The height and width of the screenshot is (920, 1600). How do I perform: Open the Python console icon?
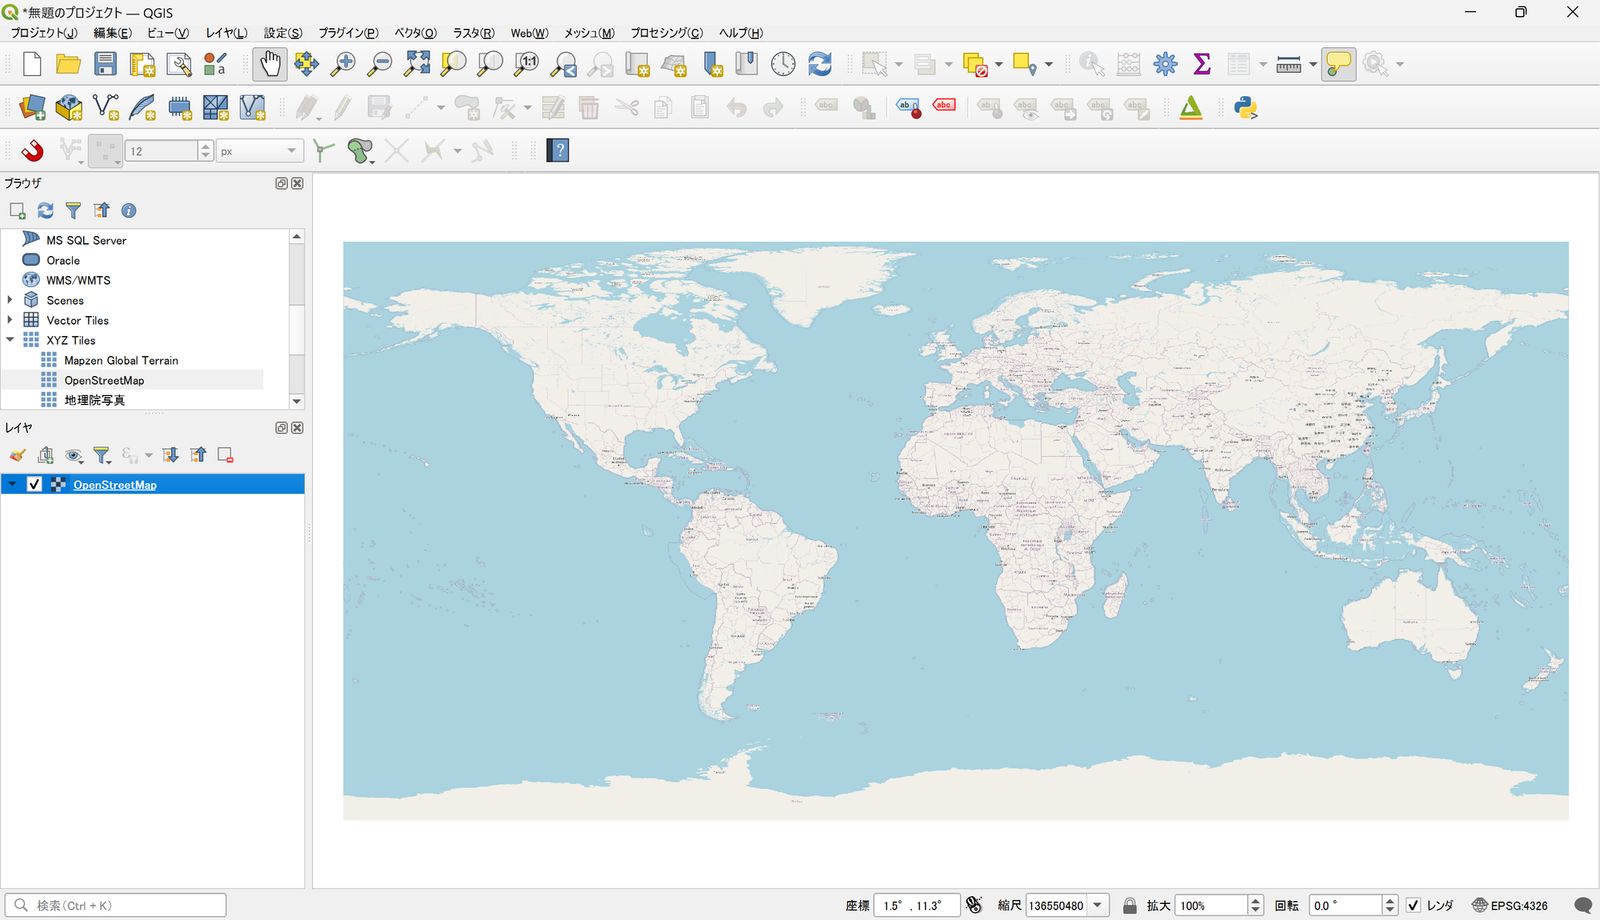[1245, 108]
